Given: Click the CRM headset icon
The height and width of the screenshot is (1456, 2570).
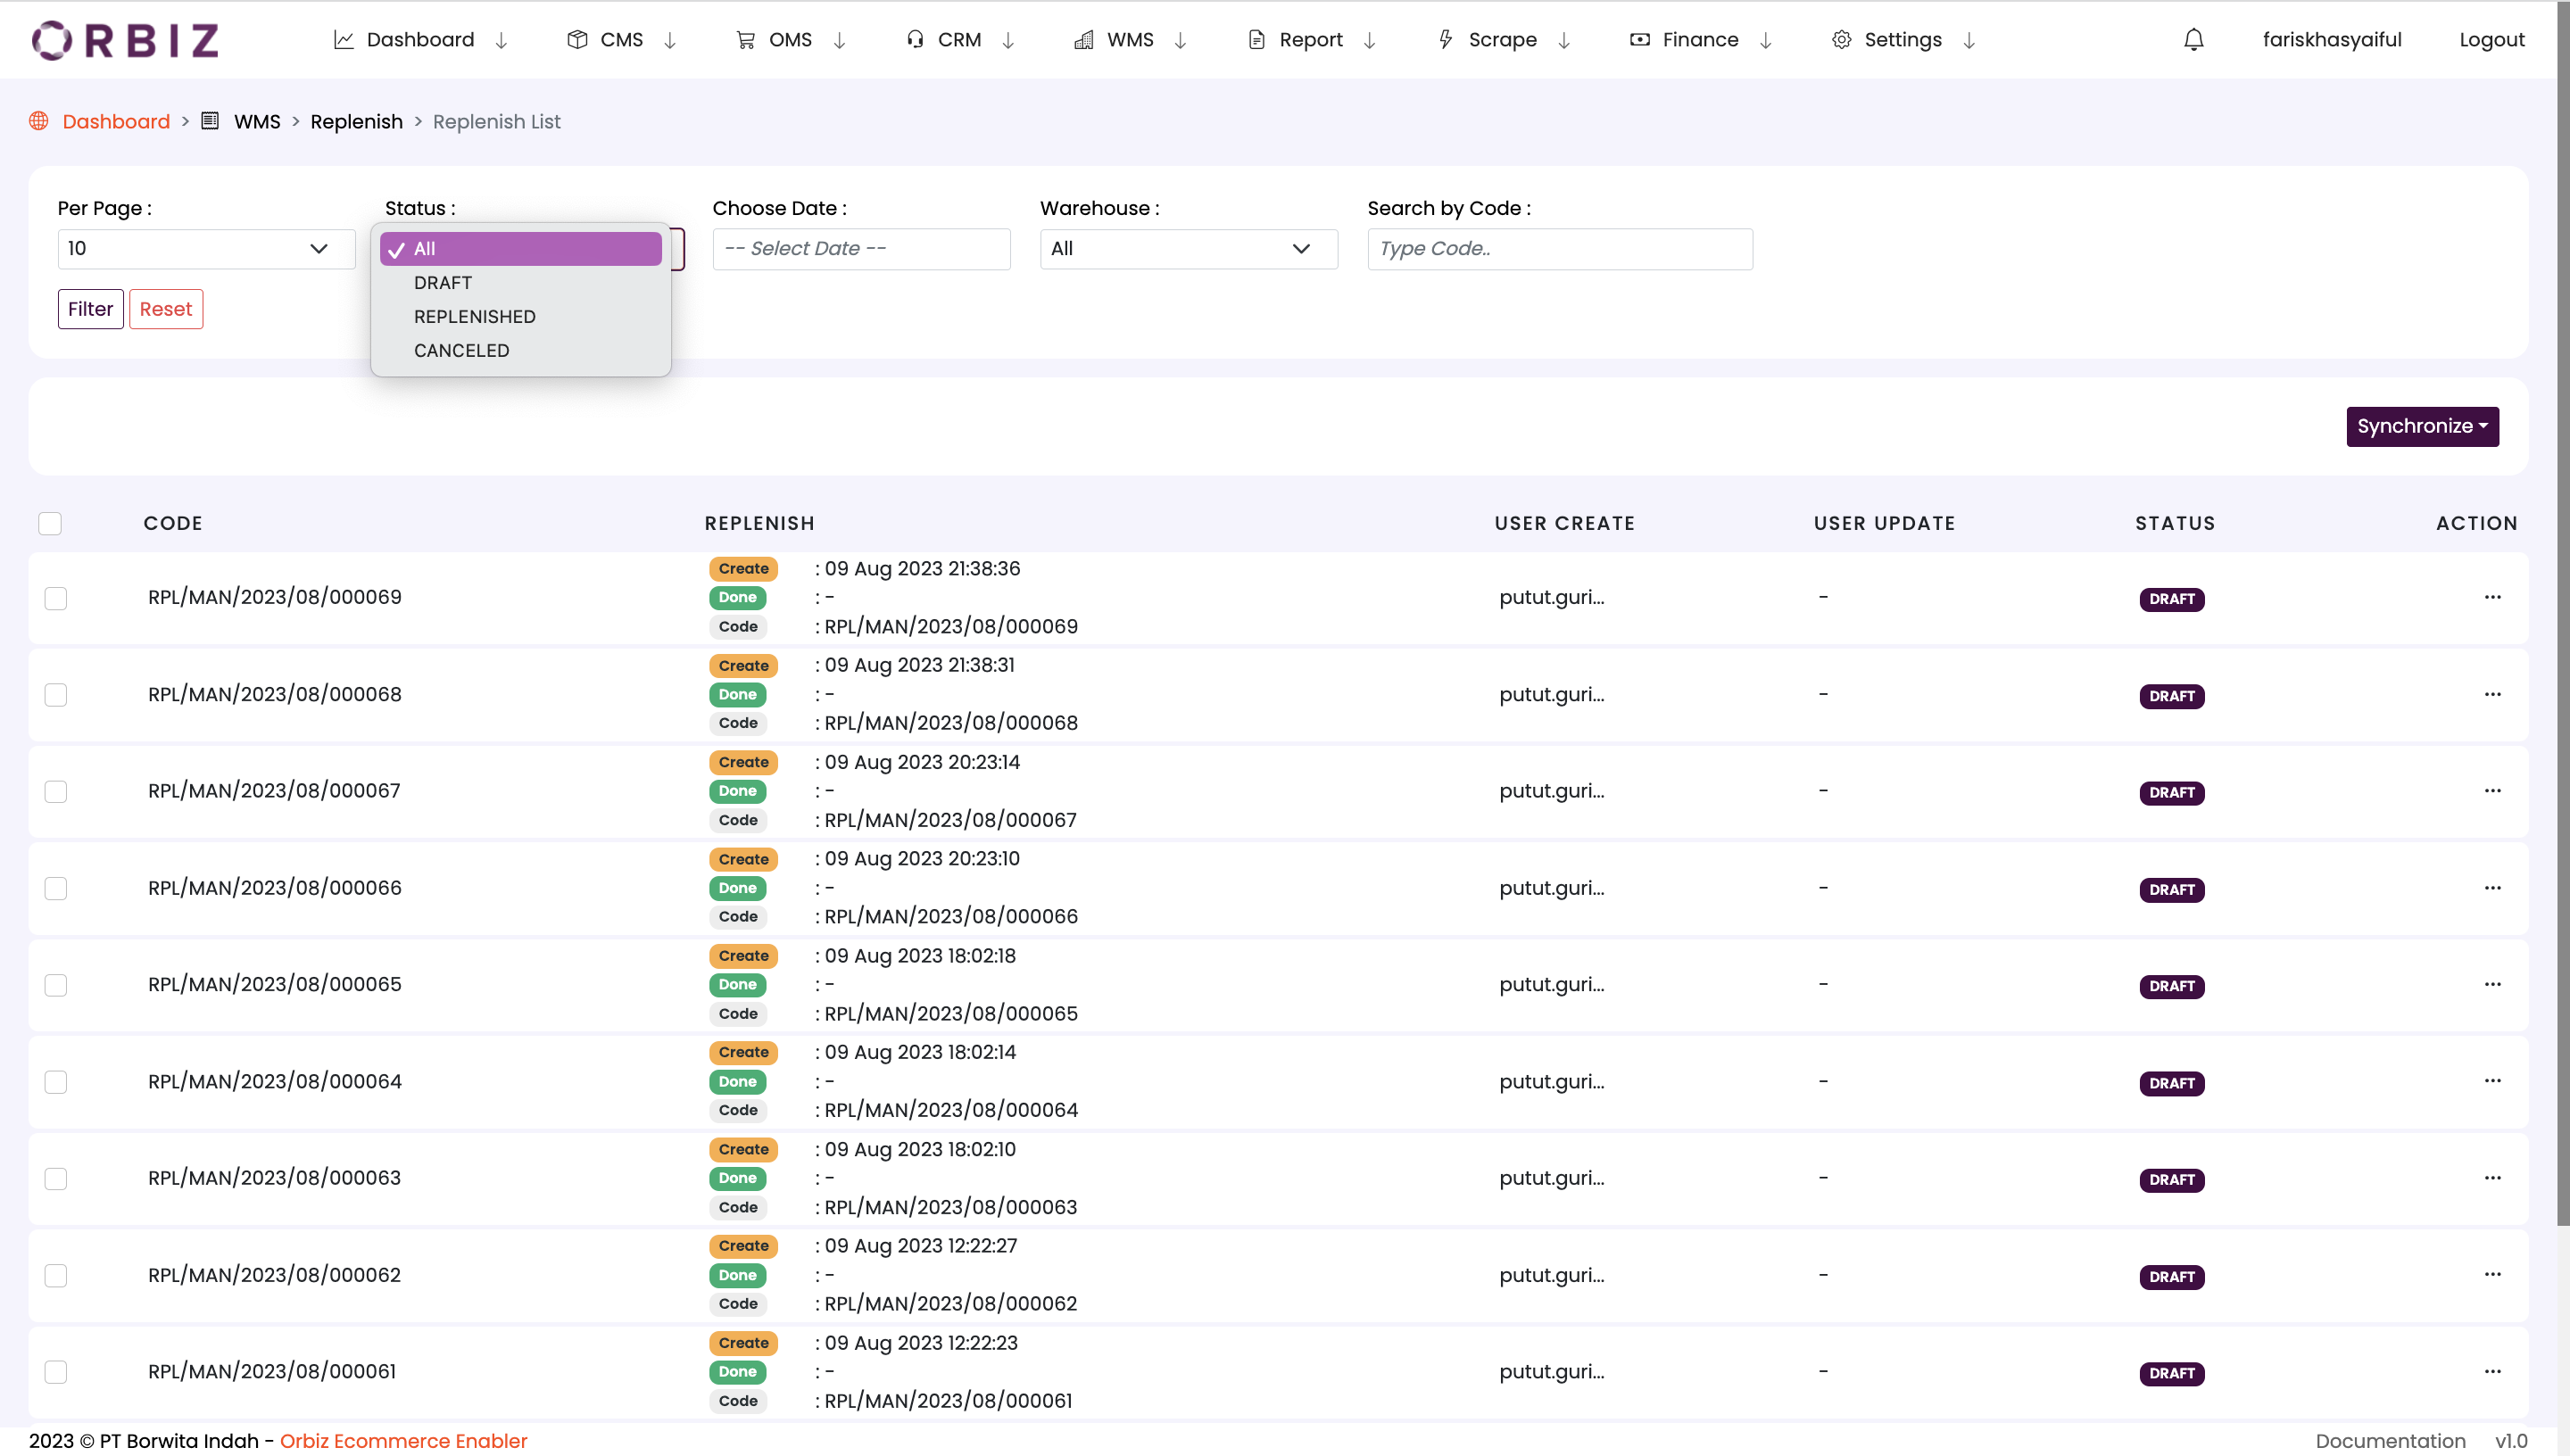Looking at the screenshot, I should (915, 40).
